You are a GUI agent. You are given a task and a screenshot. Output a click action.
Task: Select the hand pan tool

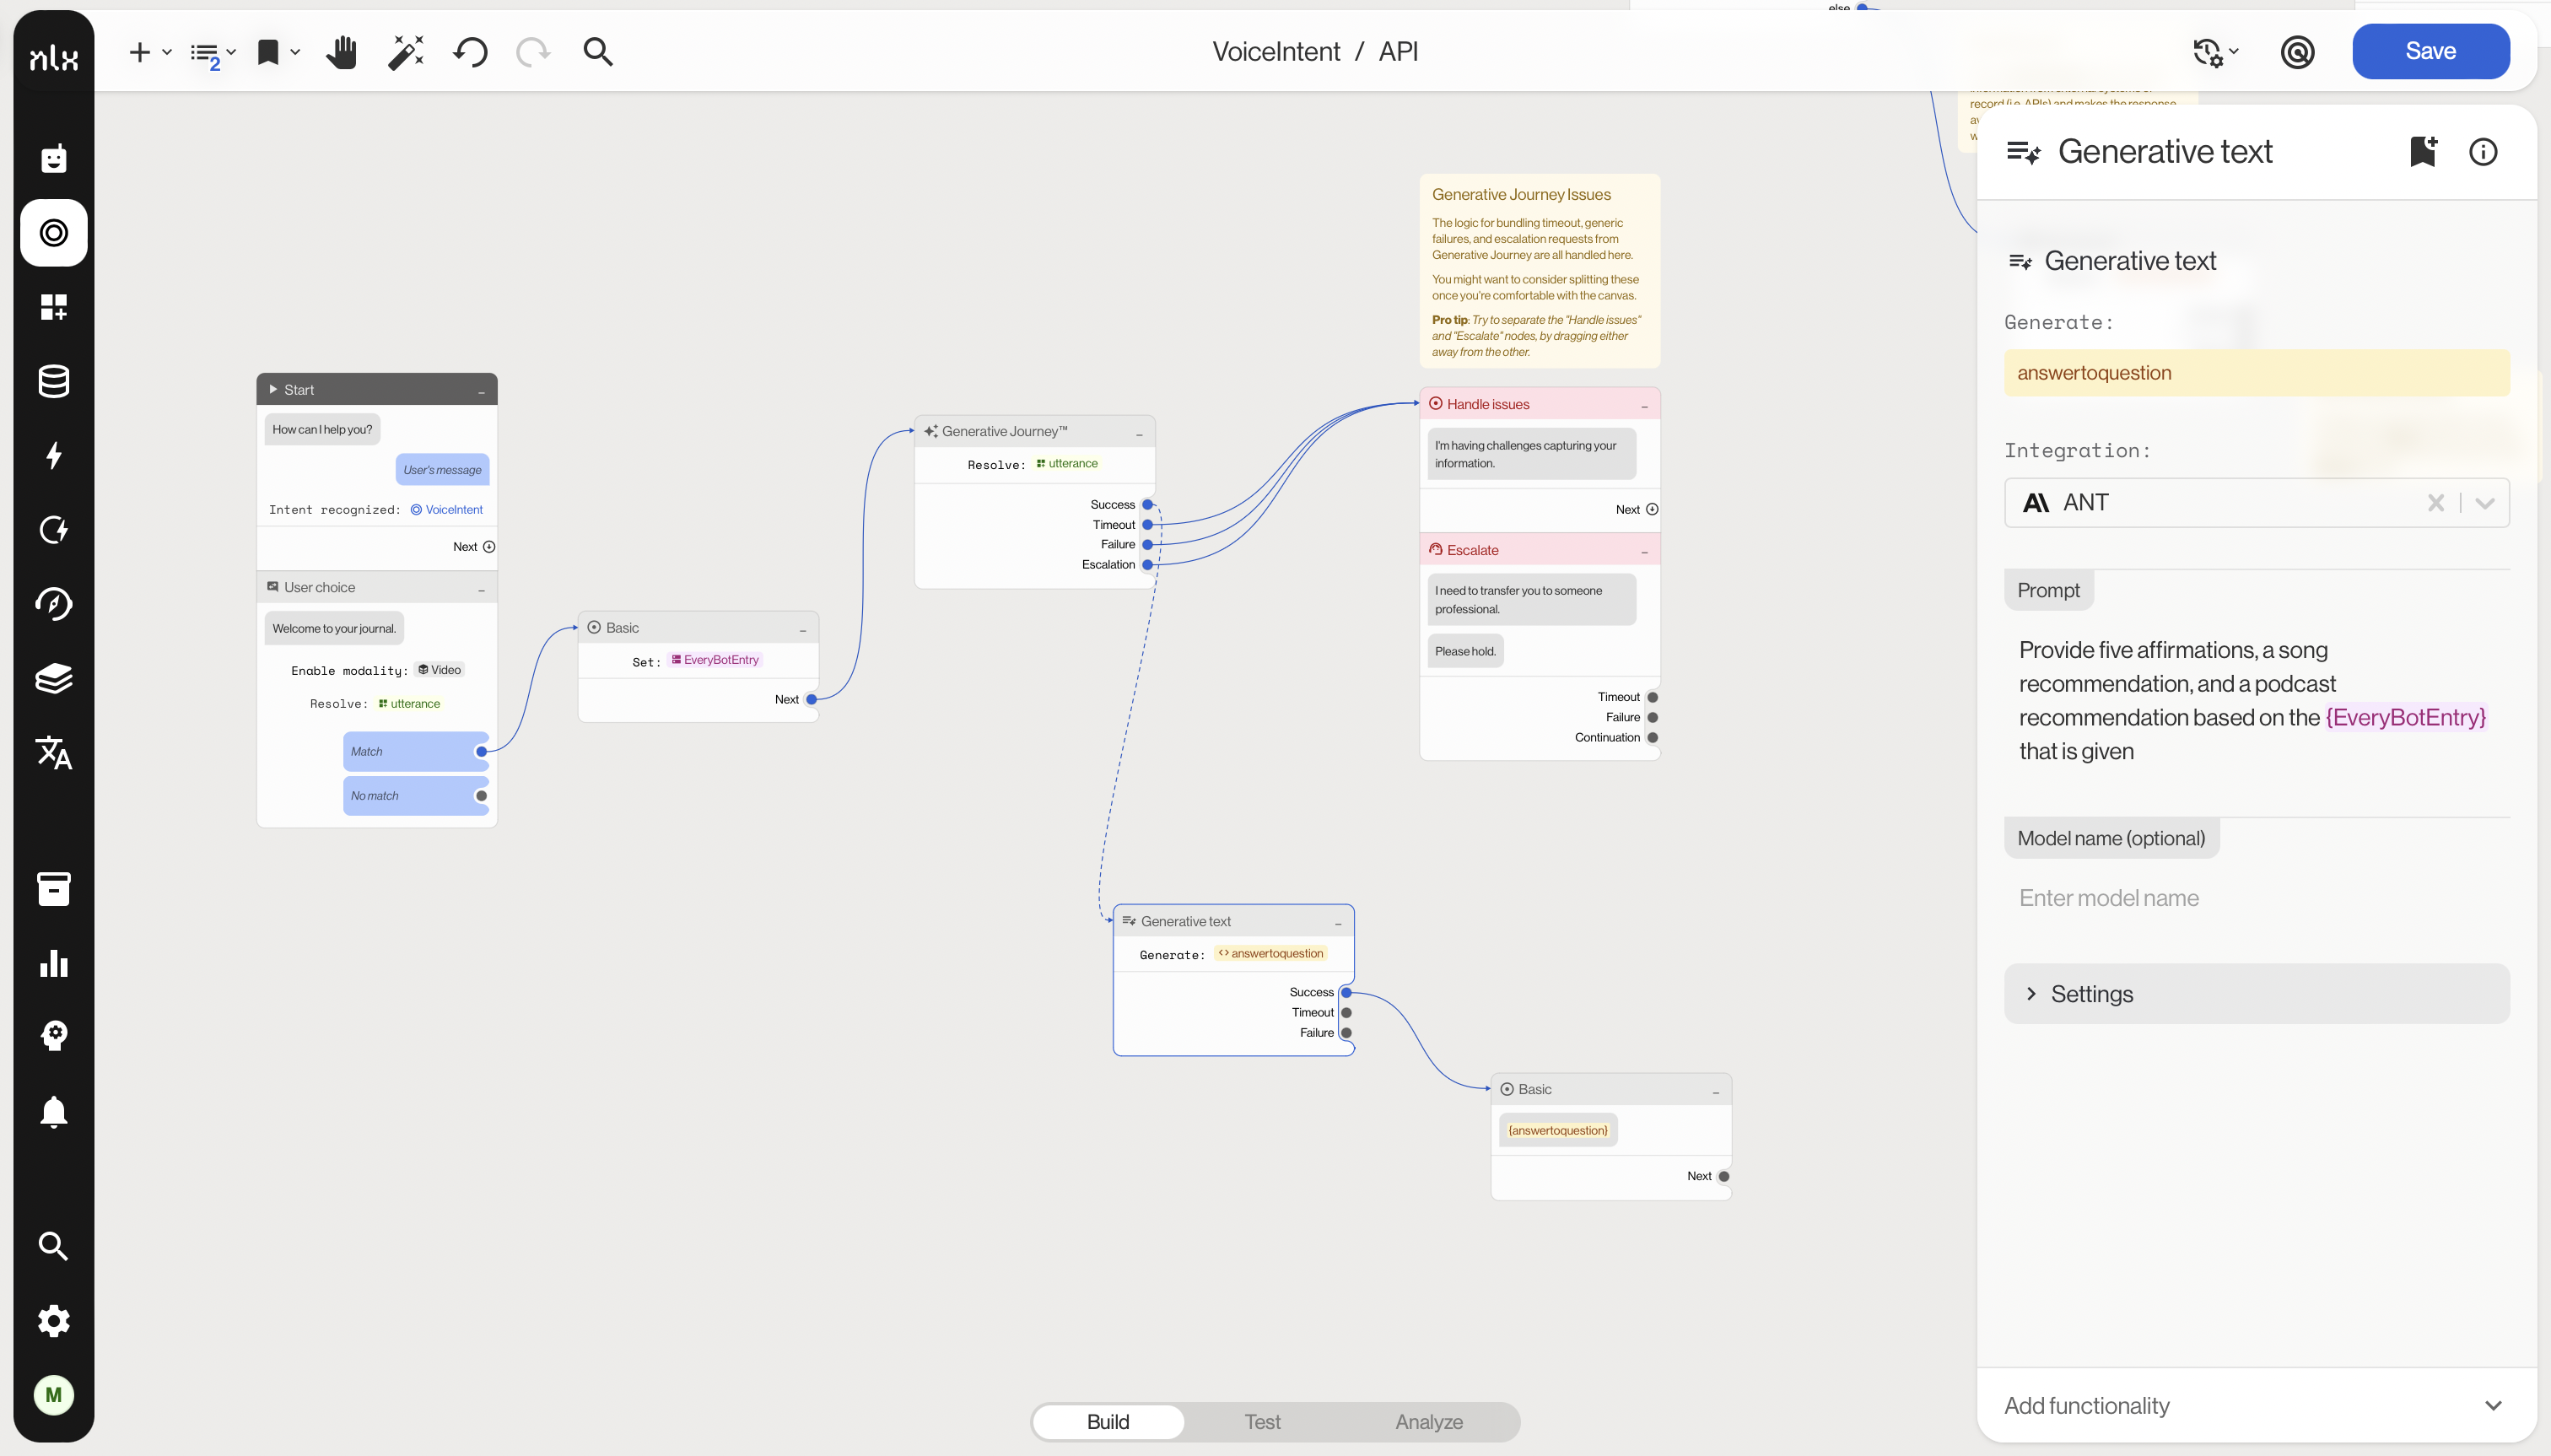[x=341, y=52]
